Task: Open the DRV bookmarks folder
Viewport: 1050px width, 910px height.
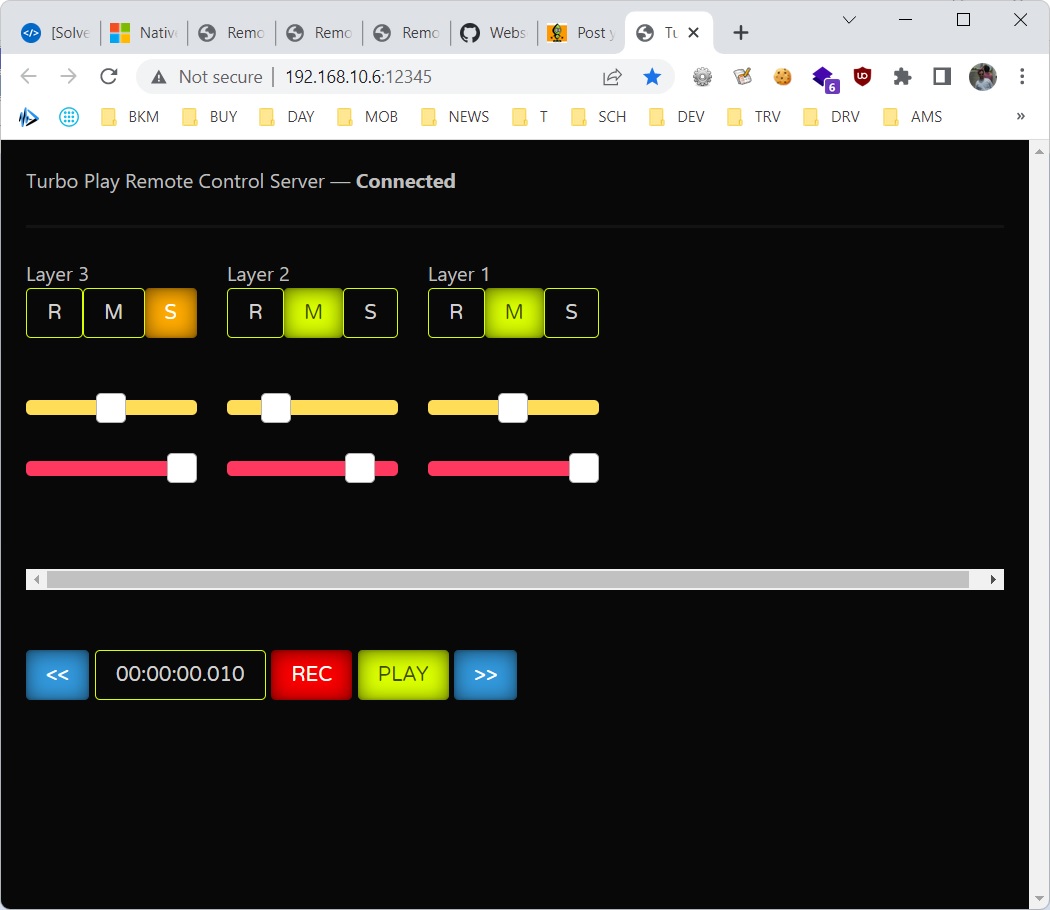Action: 831,117
